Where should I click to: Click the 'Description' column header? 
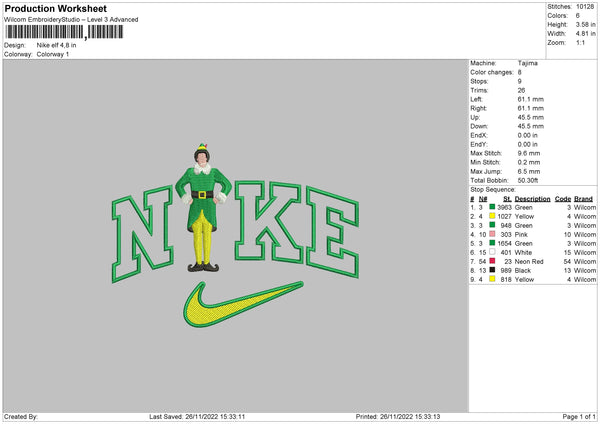point(532,199)
